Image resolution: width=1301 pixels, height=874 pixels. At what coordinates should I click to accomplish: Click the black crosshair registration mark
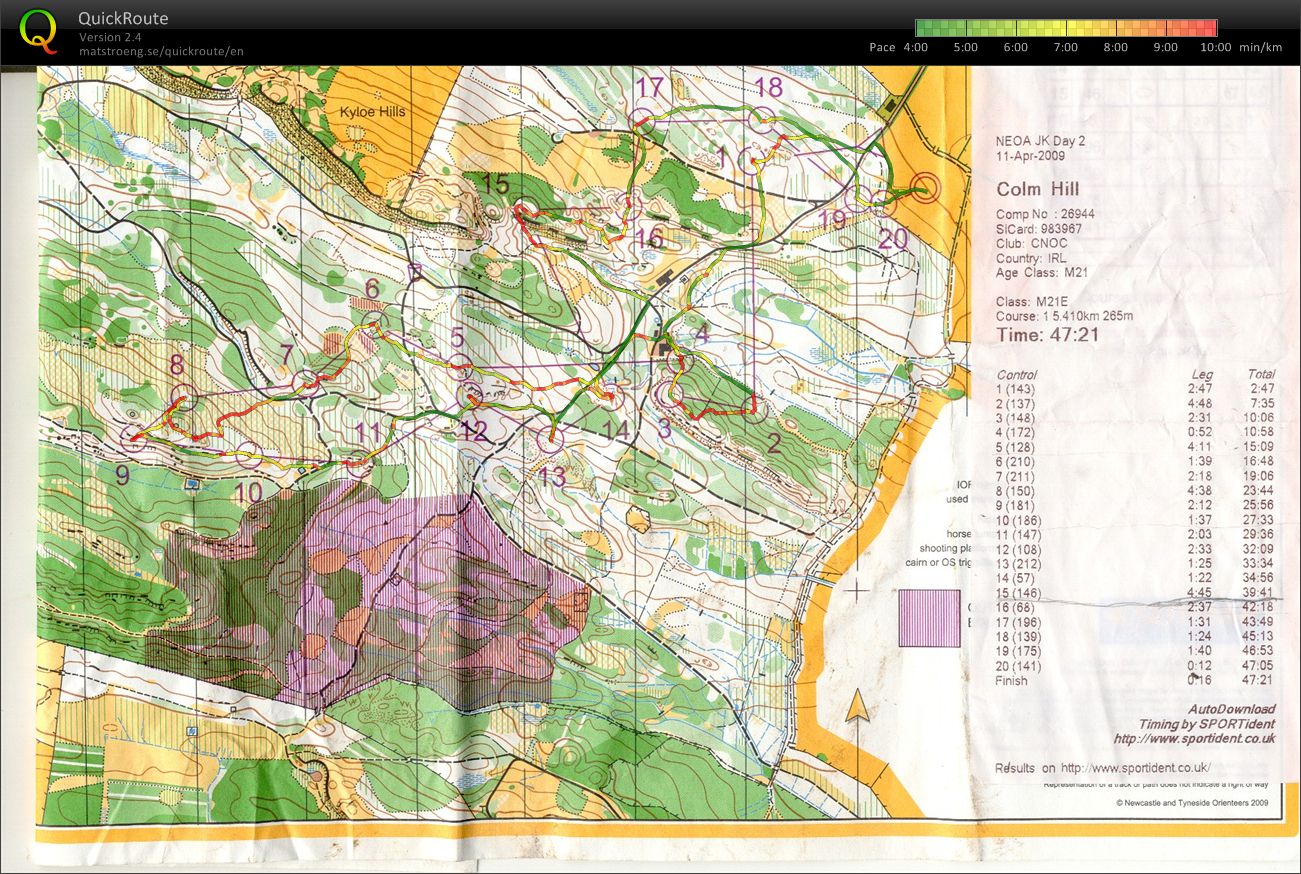coord(856,590)
